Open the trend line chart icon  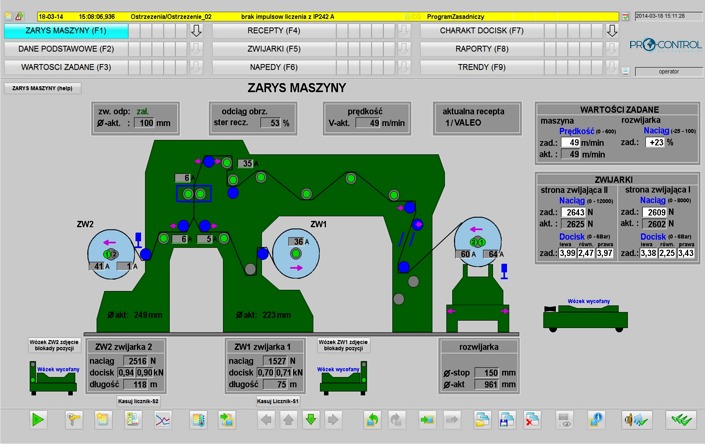tap(162, 420)
